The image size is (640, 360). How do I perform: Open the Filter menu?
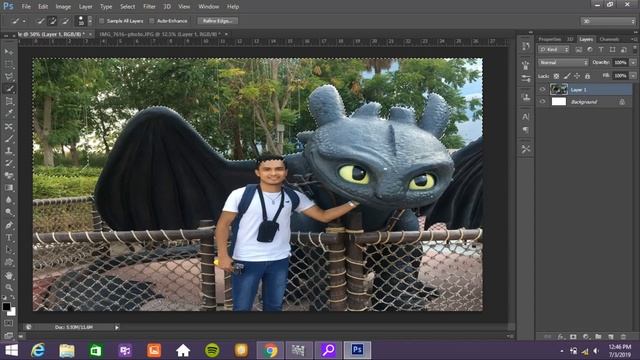click(x=149, y=7)
